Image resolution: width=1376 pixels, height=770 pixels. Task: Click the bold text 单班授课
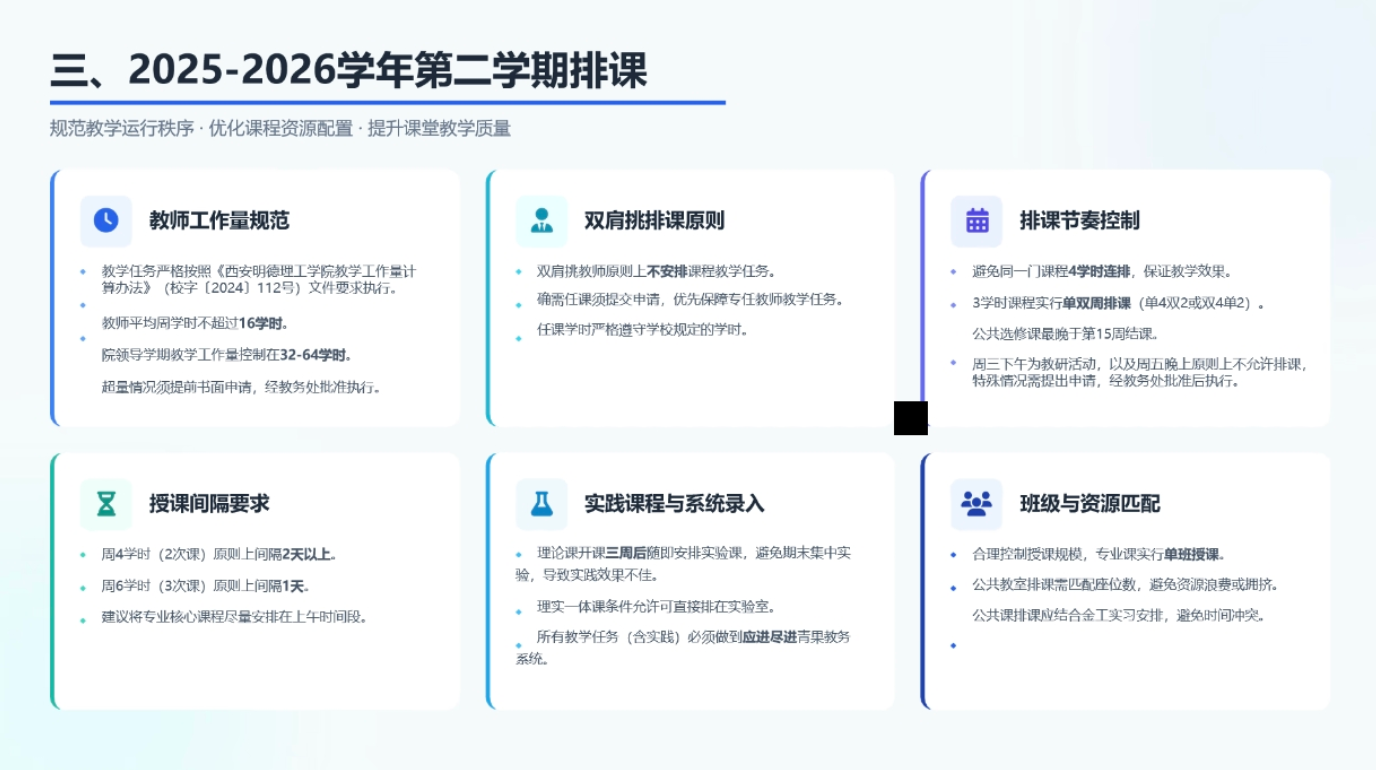pos(1194,555)
